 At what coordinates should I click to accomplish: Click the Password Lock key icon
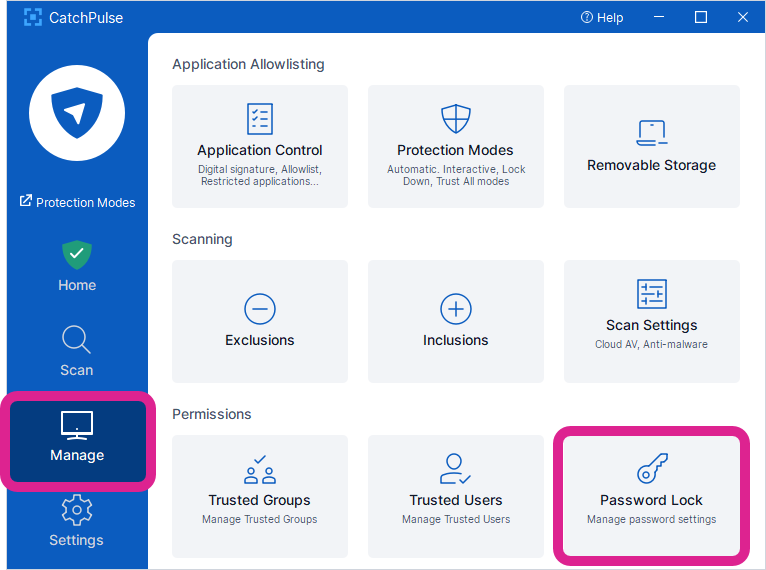click(x=652, y=469)
